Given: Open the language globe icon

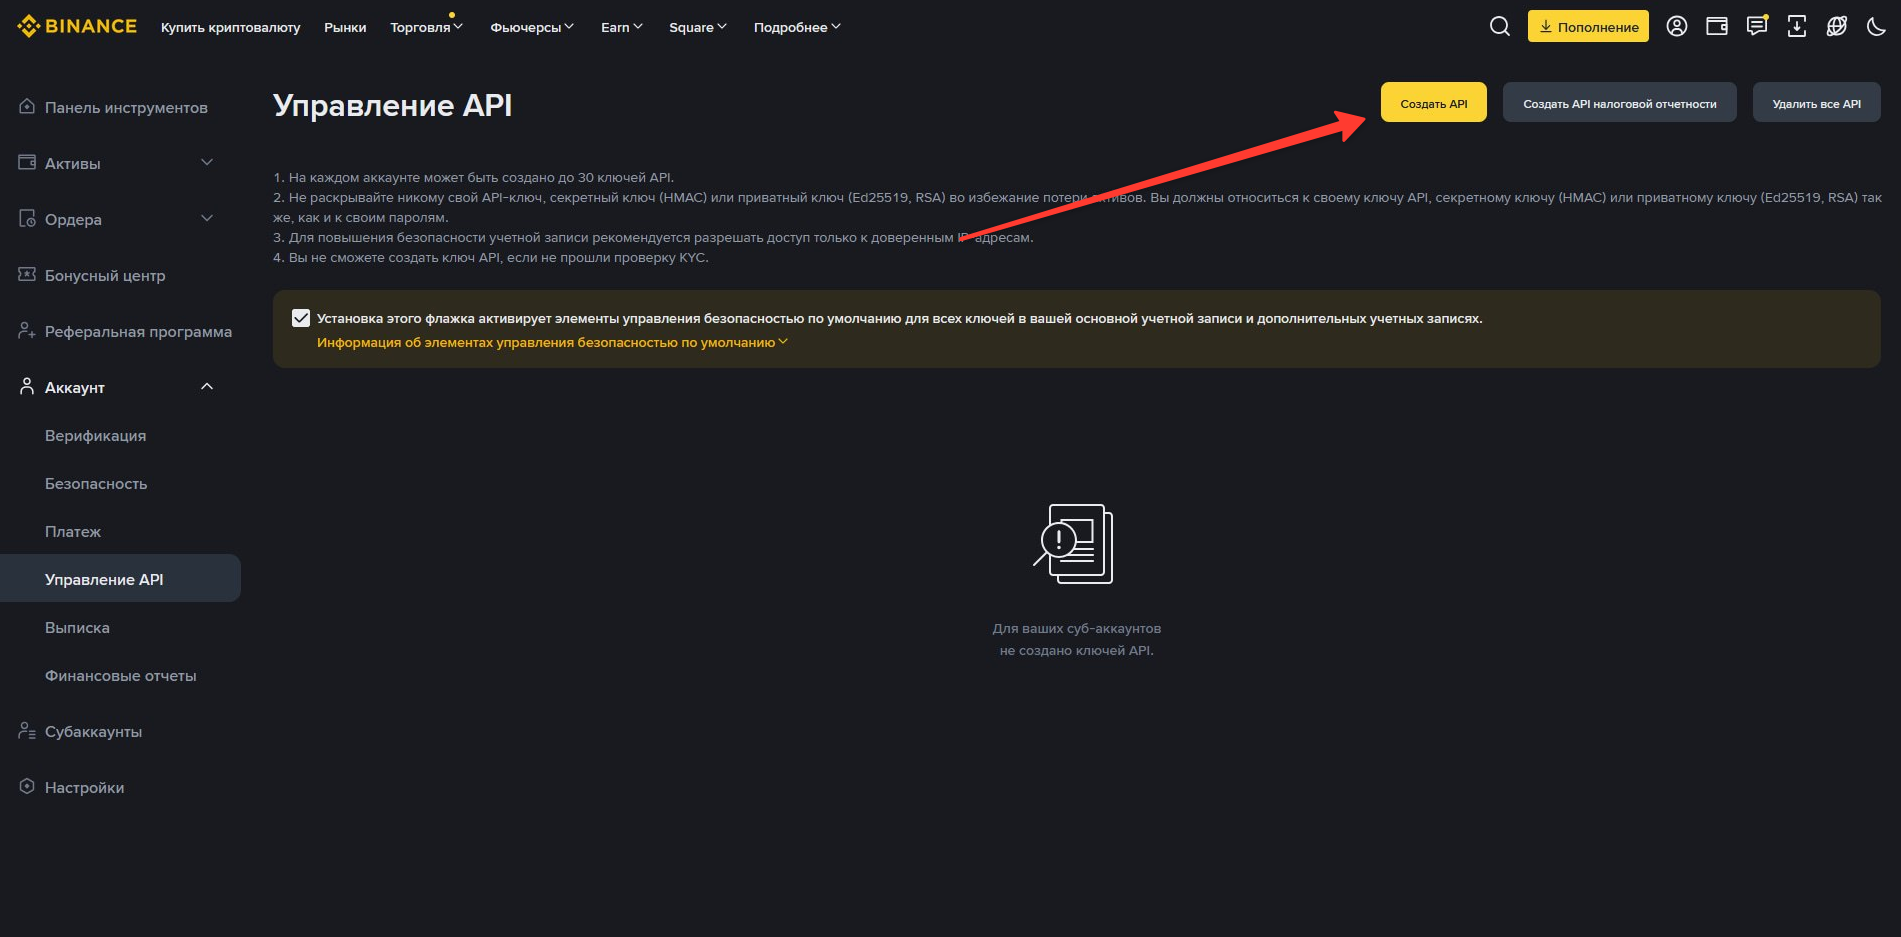Looking at the screenshot, I should [x=1837, y=26].
